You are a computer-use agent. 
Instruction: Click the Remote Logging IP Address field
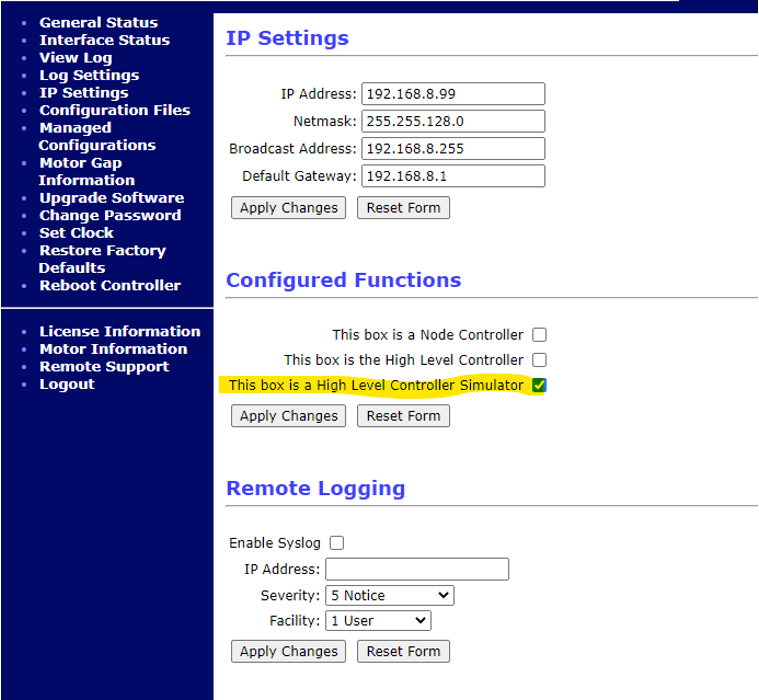pyautogui.click(x=417, y=569)
